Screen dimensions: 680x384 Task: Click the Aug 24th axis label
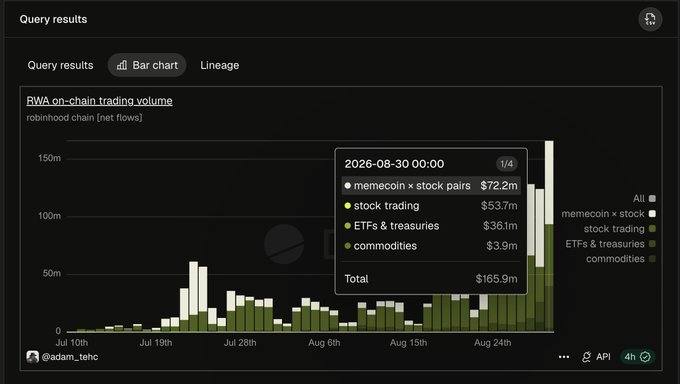click(x=493, y=343)
